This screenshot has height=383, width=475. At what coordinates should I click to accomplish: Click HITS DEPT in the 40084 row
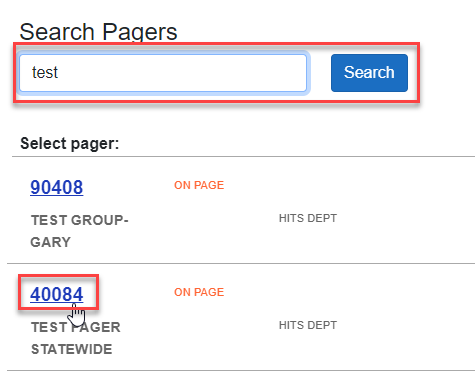click(308, 325)
